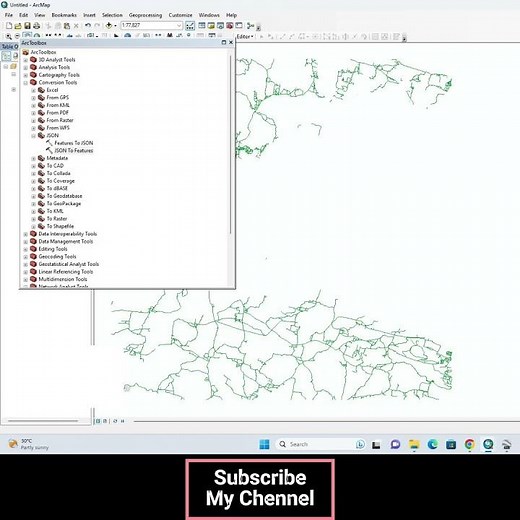The image size is (520, 520).
Task: Click the Paste icon in the Standard toolbar
Action: coord(67,26)
